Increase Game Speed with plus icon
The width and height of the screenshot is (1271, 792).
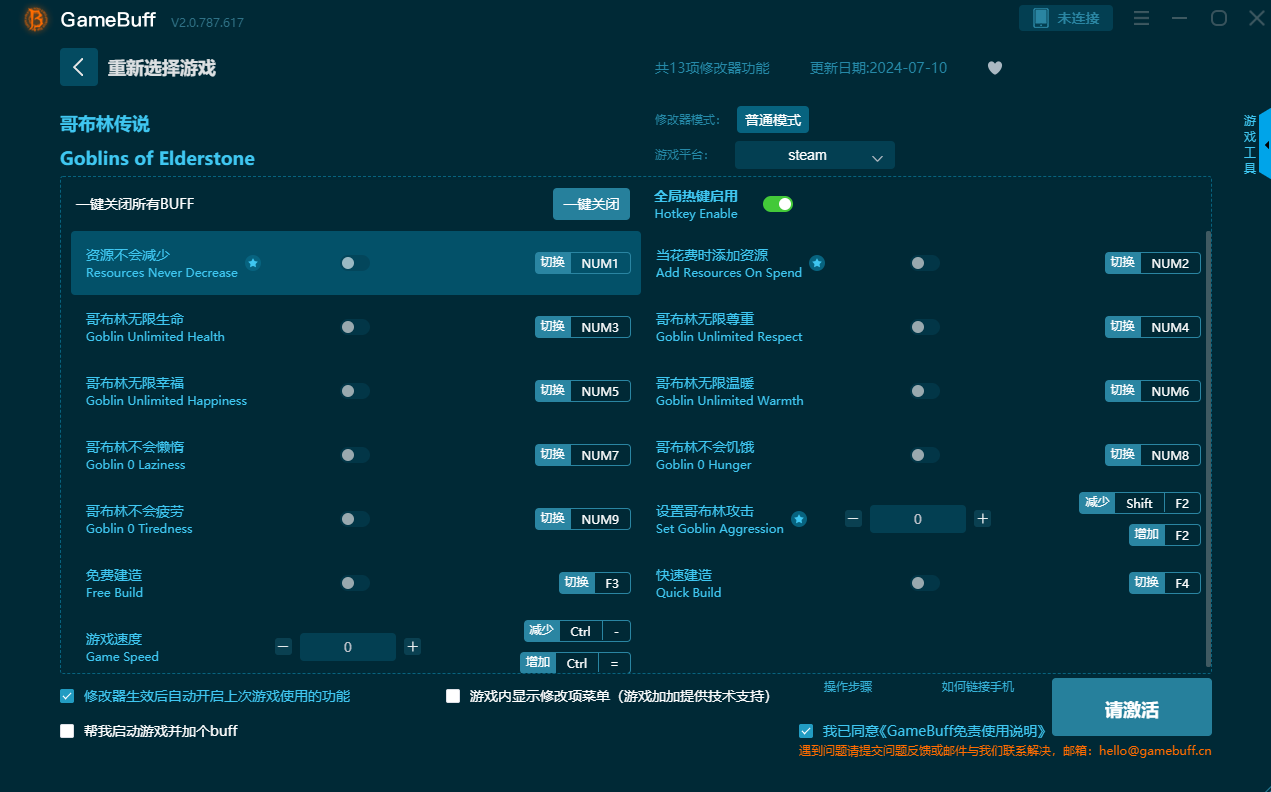coord(412,647)
